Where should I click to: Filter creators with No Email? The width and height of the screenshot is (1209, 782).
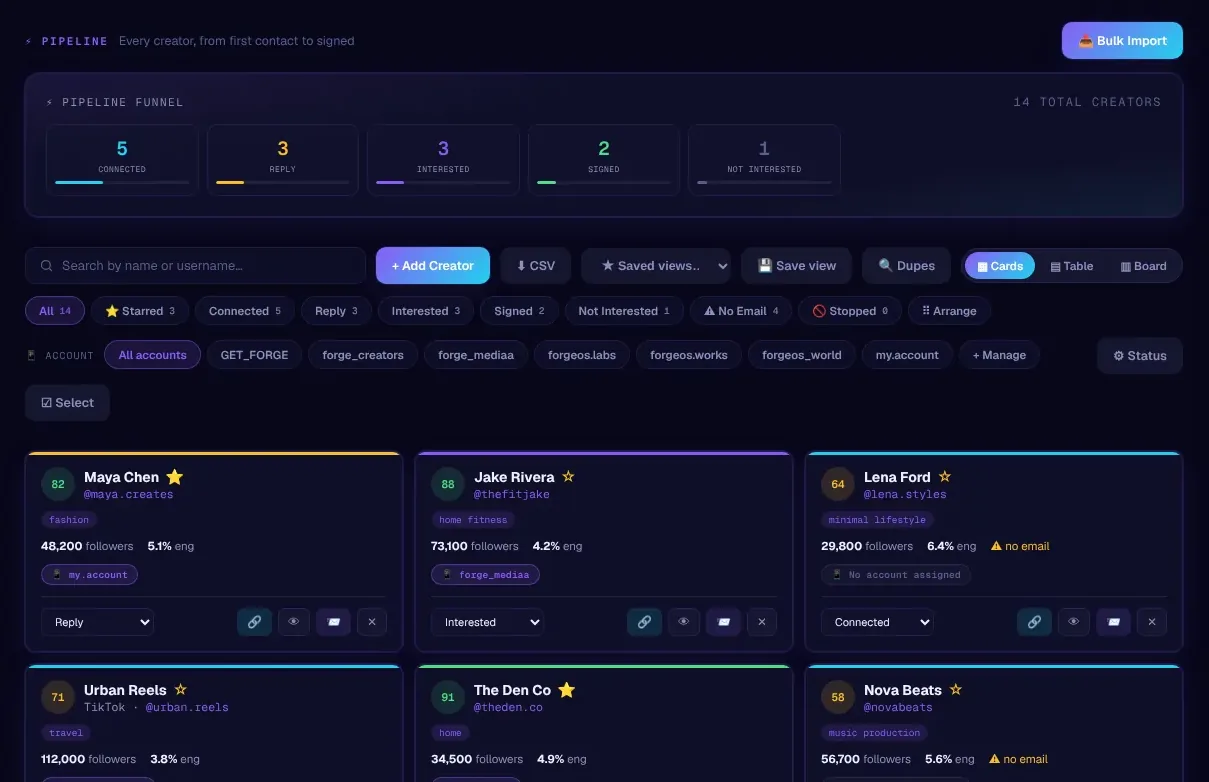point(741,311)
